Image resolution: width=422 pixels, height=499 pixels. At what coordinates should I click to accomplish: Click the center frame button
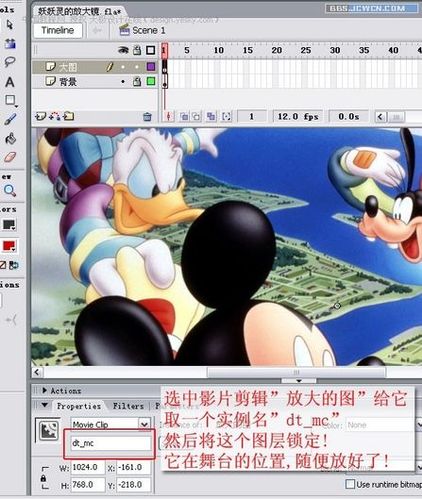(169, 116)
